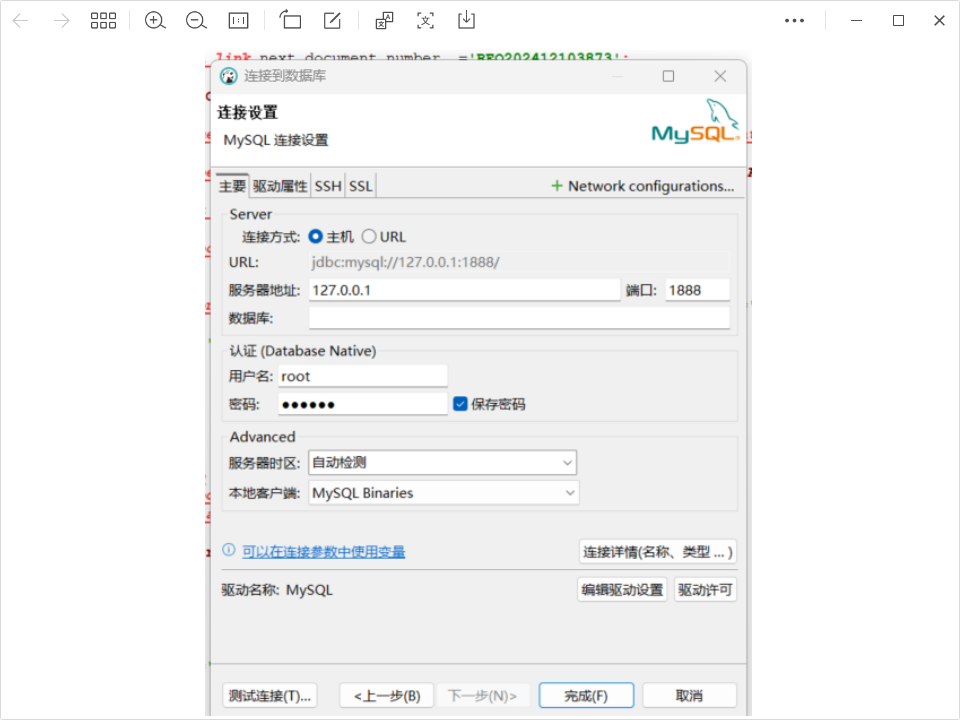
Task: Click the 认证 (Database Native) group label
Action: pos(302,351)
